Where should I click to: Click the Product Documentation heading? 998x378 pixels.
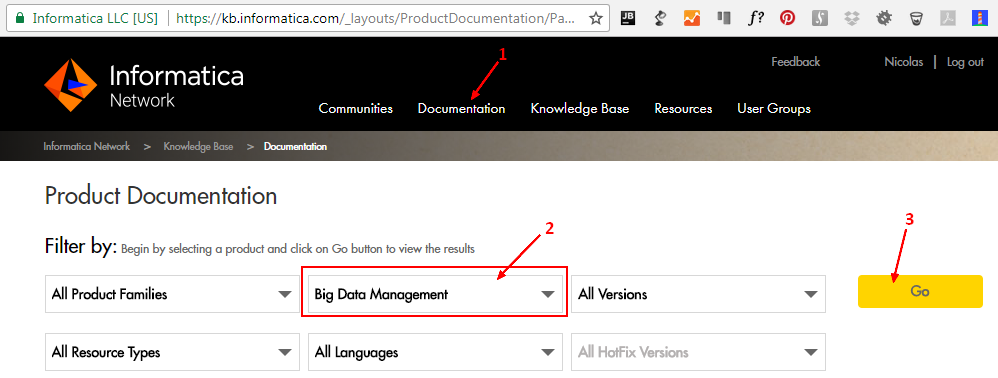[161, 195]
